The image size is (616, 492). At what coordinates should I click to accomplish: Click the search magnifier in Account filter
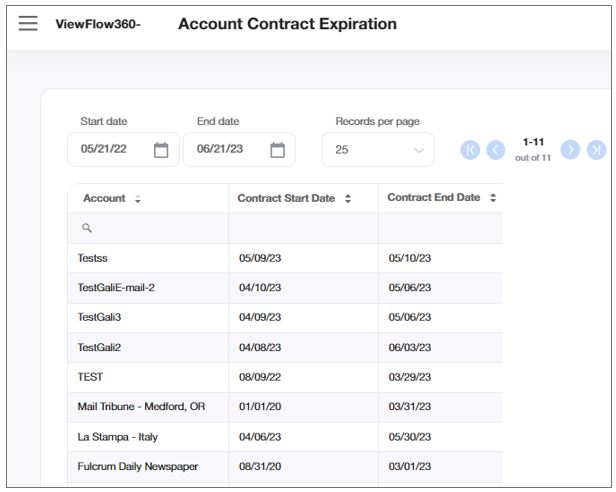click(x=87, y=228)
